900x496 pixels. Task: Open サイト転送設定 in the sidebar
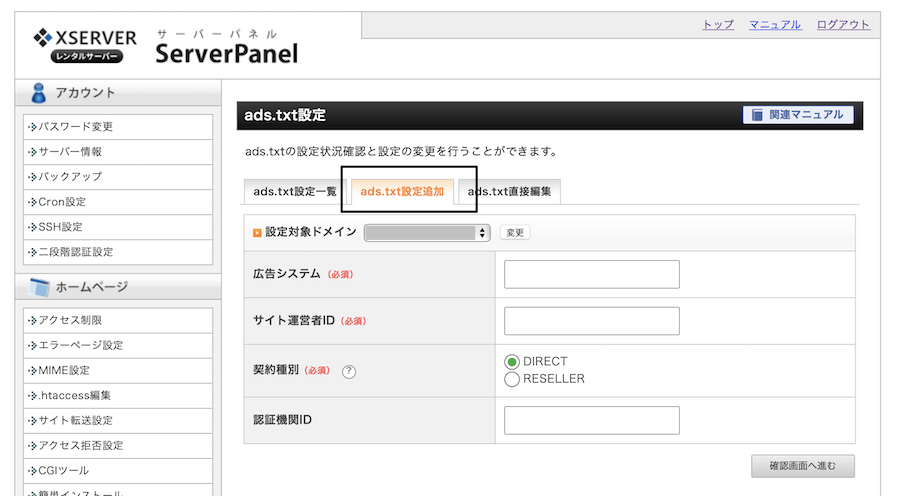[118, 420]
